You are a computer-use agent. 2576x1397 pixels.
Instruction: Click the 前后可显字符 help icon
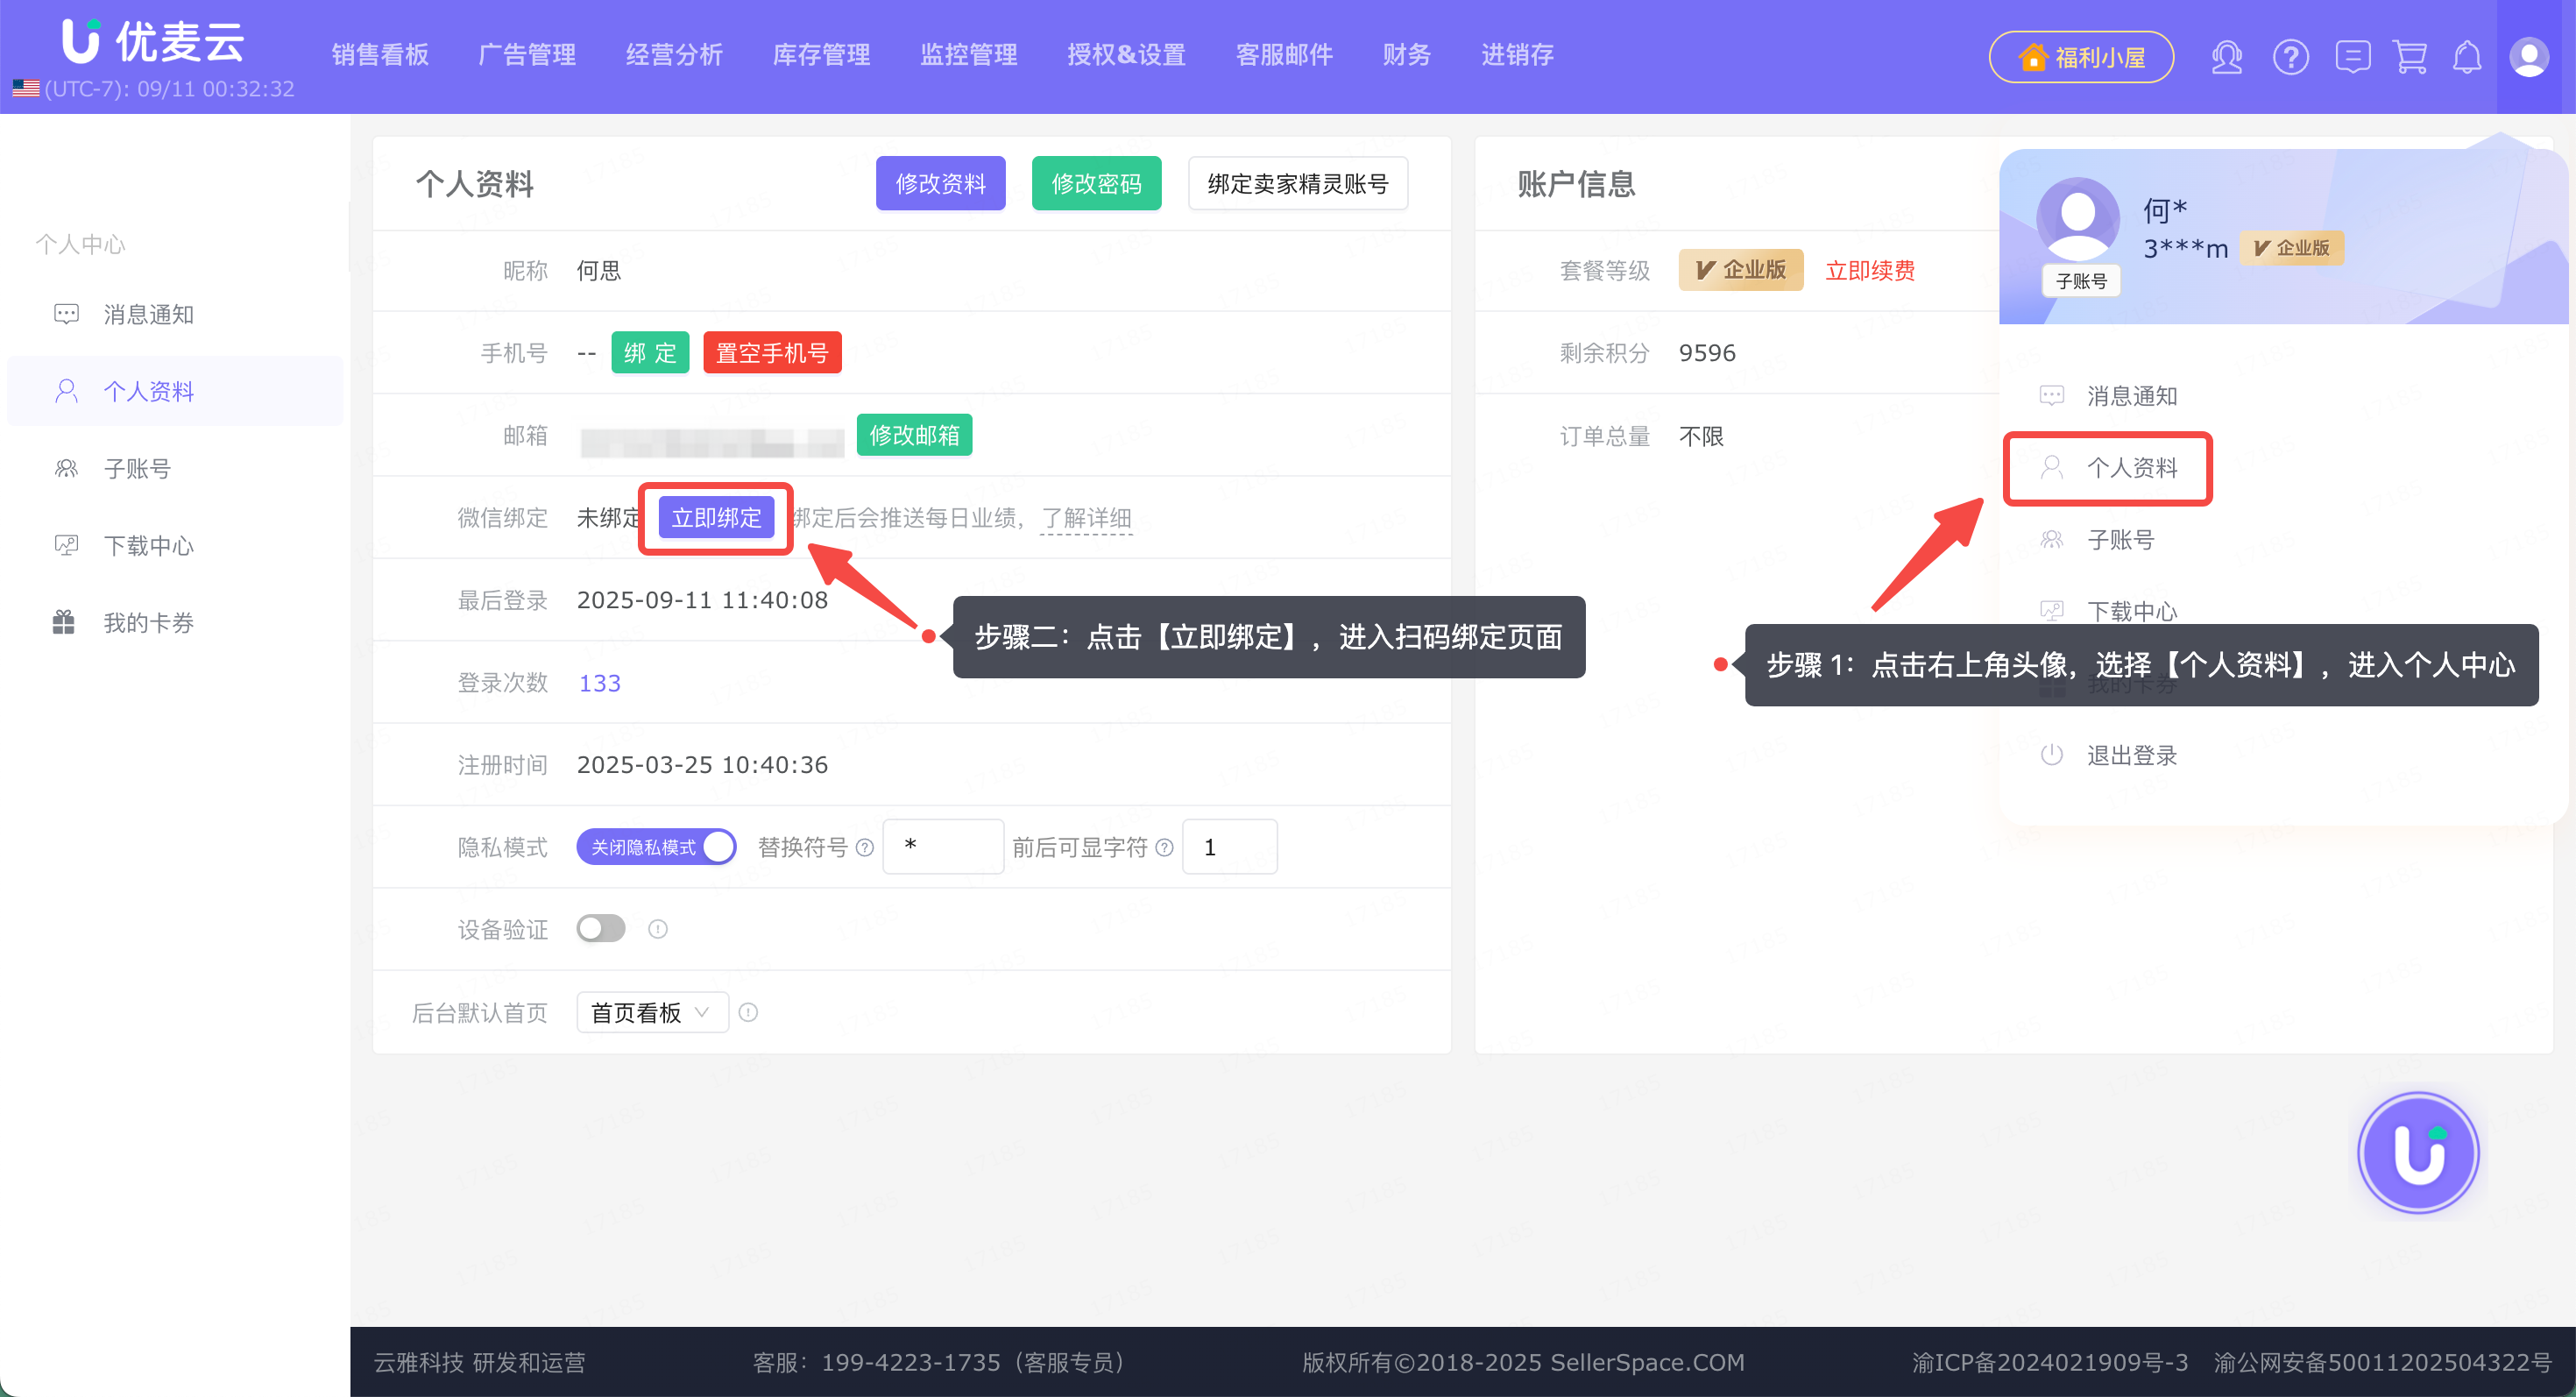point(1164,847)
